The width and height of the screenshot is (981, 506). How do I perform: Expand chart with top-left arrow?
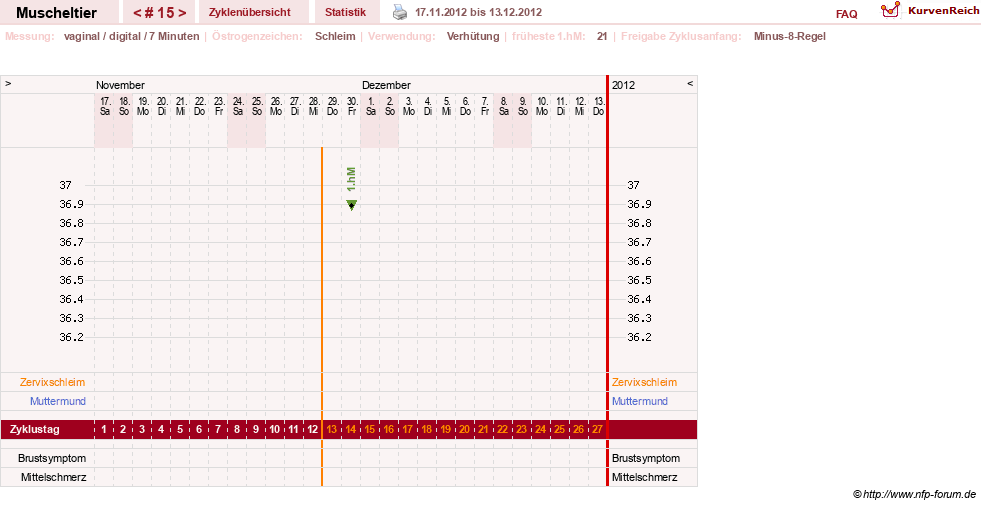pyautogui.click(x=8, y=83)
